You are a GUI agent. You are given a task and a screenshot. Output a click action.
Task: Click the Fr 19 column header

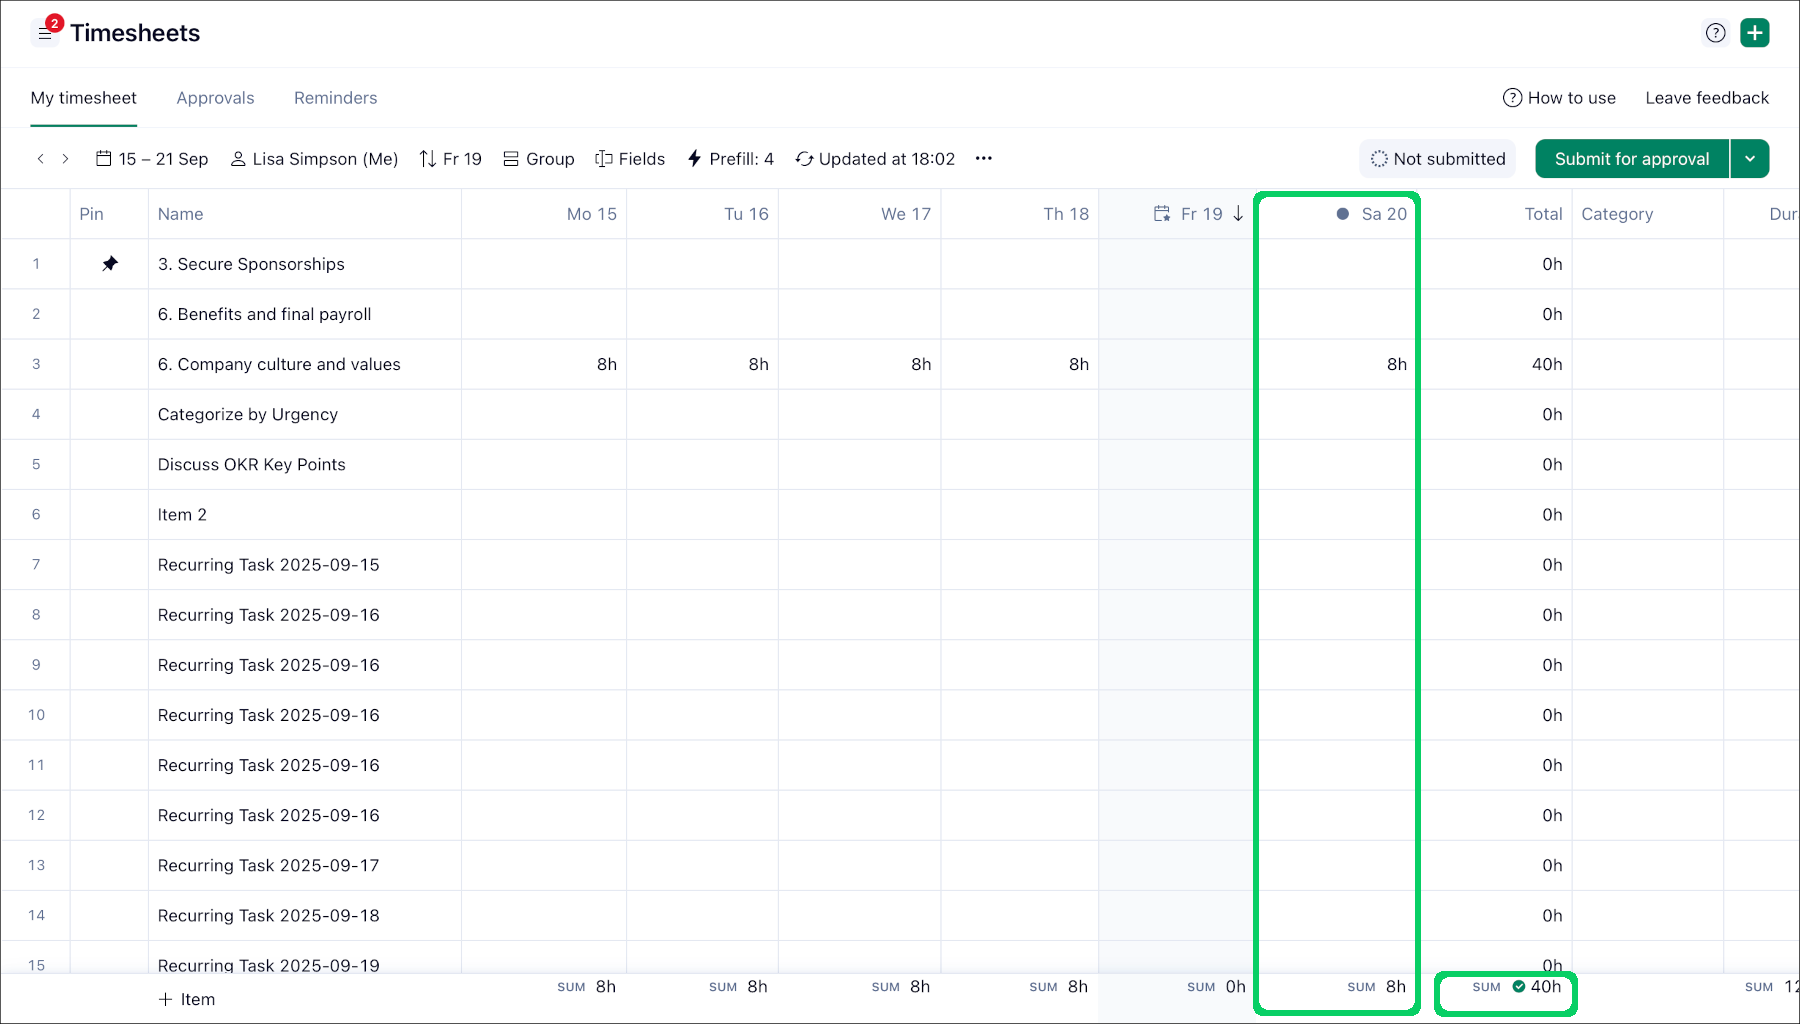click(x=1200, y=214)
